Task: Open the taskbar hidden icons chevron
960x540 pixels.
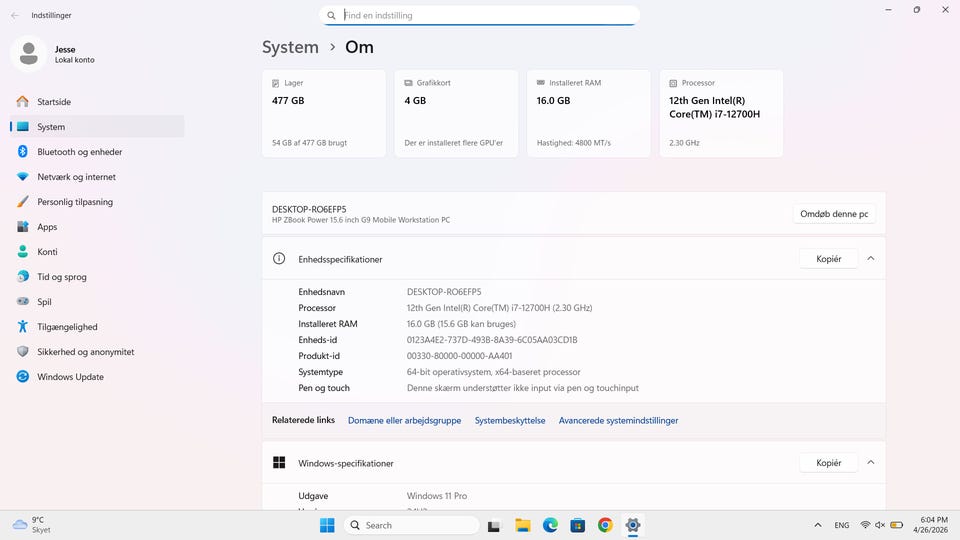Action: coord(817,525)
